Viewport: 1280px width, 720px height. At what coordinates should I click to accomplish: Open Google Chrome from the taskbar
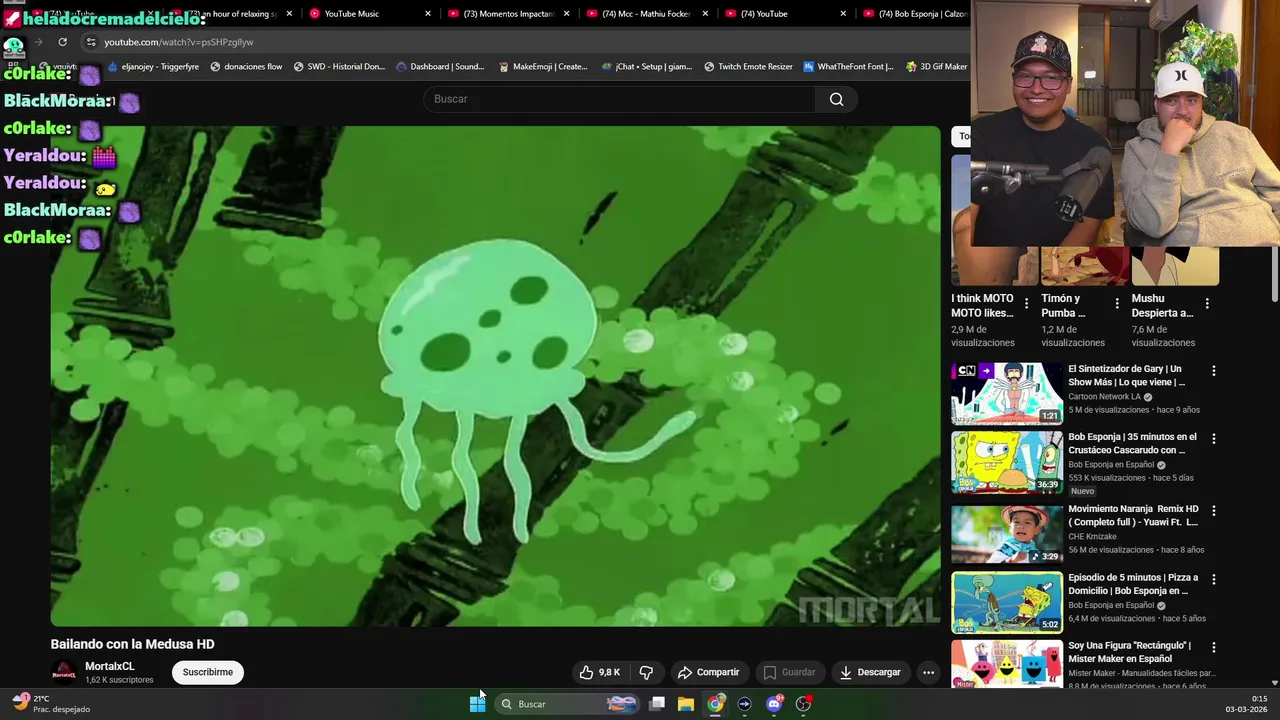[715, 704]
